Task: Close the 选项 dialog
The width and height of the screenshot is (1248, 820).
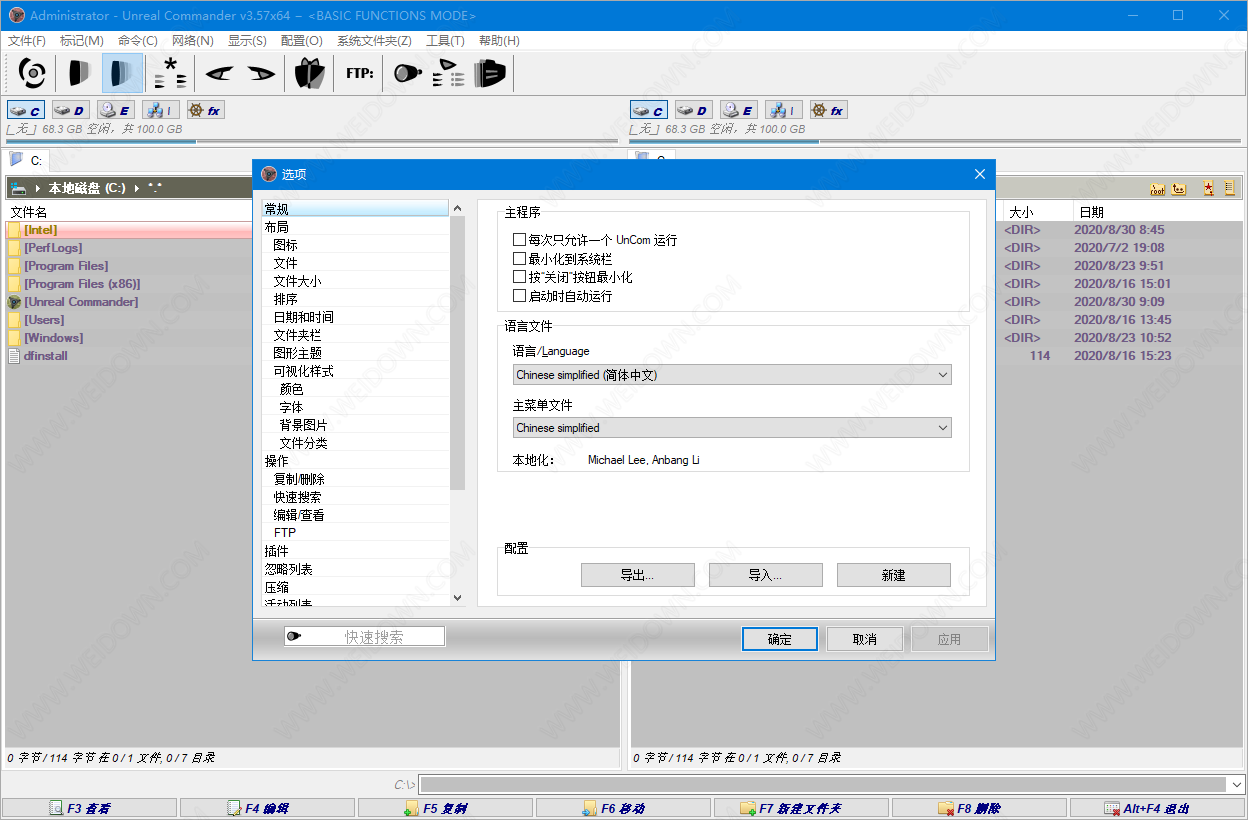Action: point(980,174)
